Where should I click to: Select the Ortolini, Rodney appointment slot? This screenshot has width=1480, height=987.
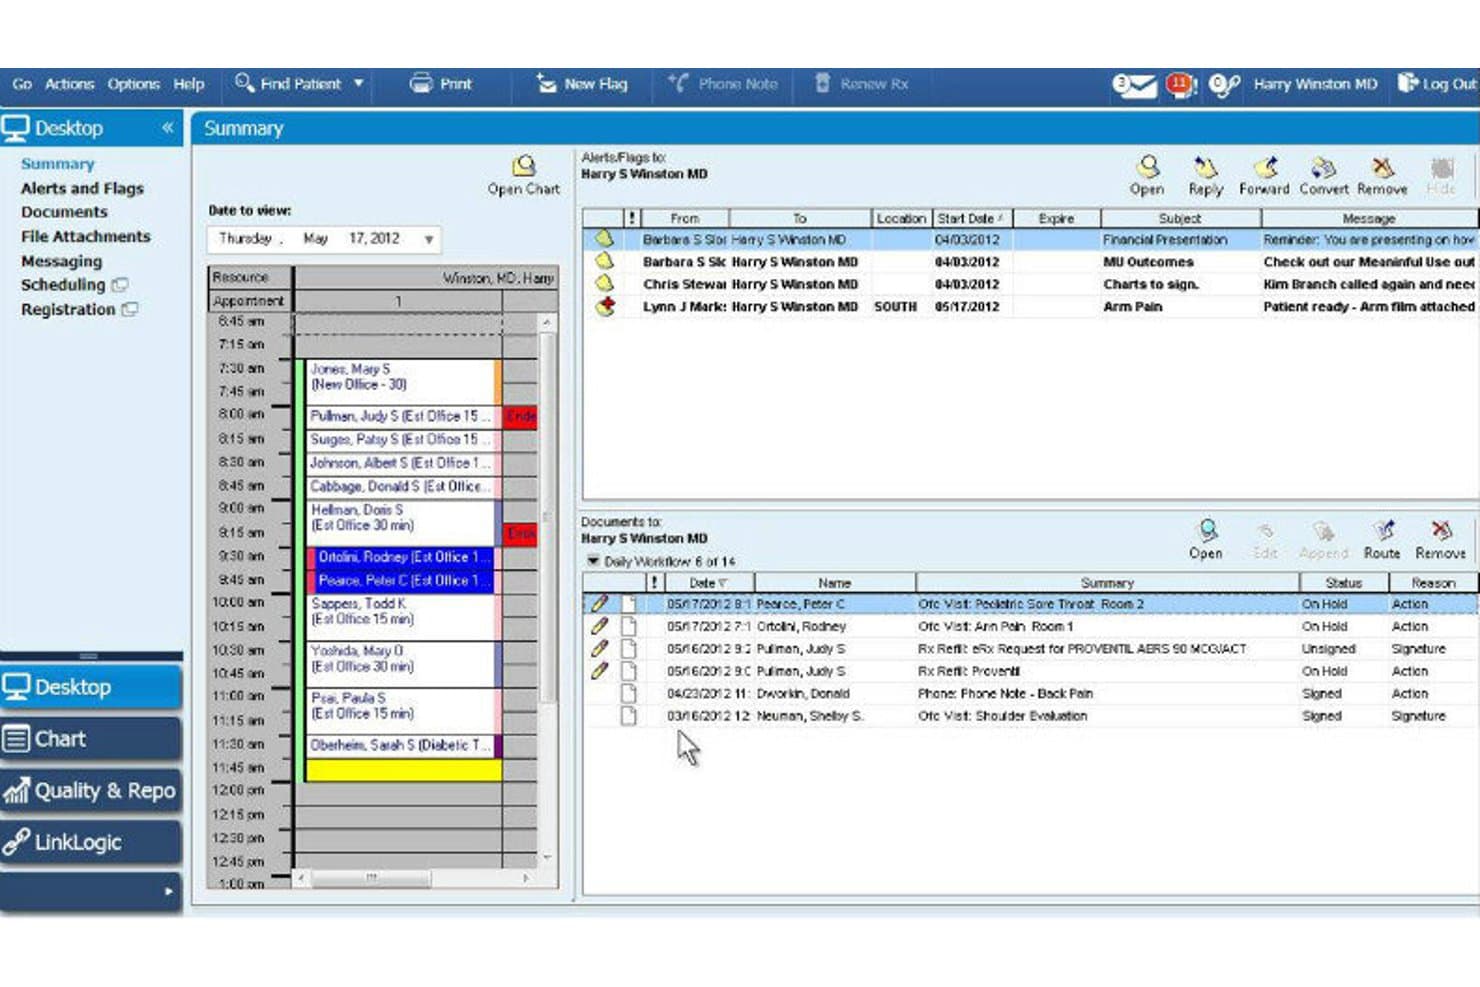click(399, 557)
